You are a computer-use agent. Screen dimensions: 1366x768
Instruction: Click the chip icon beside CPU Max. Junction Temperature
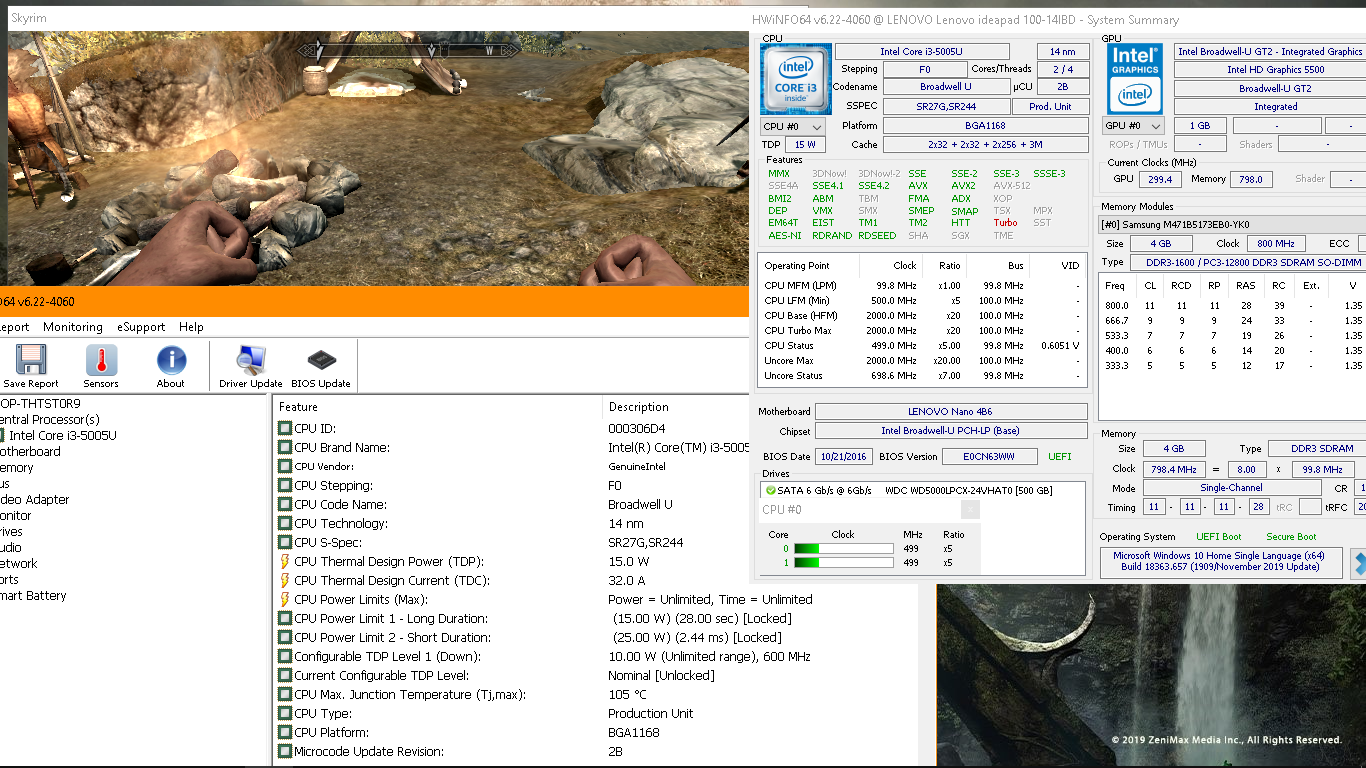285,695
